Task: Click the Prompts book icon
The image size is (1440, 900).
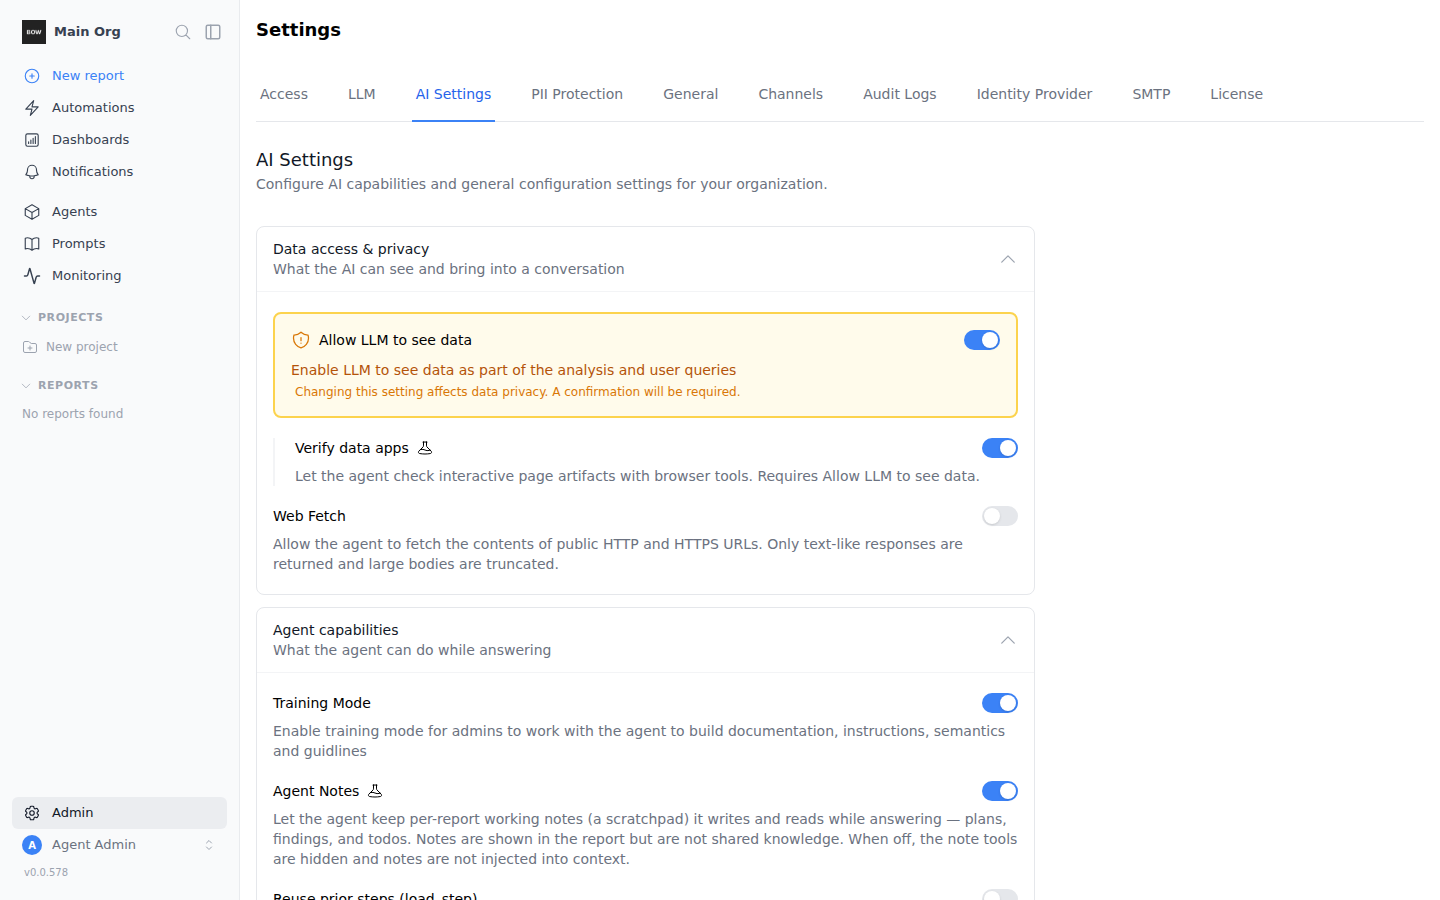Action: (32, 244)
